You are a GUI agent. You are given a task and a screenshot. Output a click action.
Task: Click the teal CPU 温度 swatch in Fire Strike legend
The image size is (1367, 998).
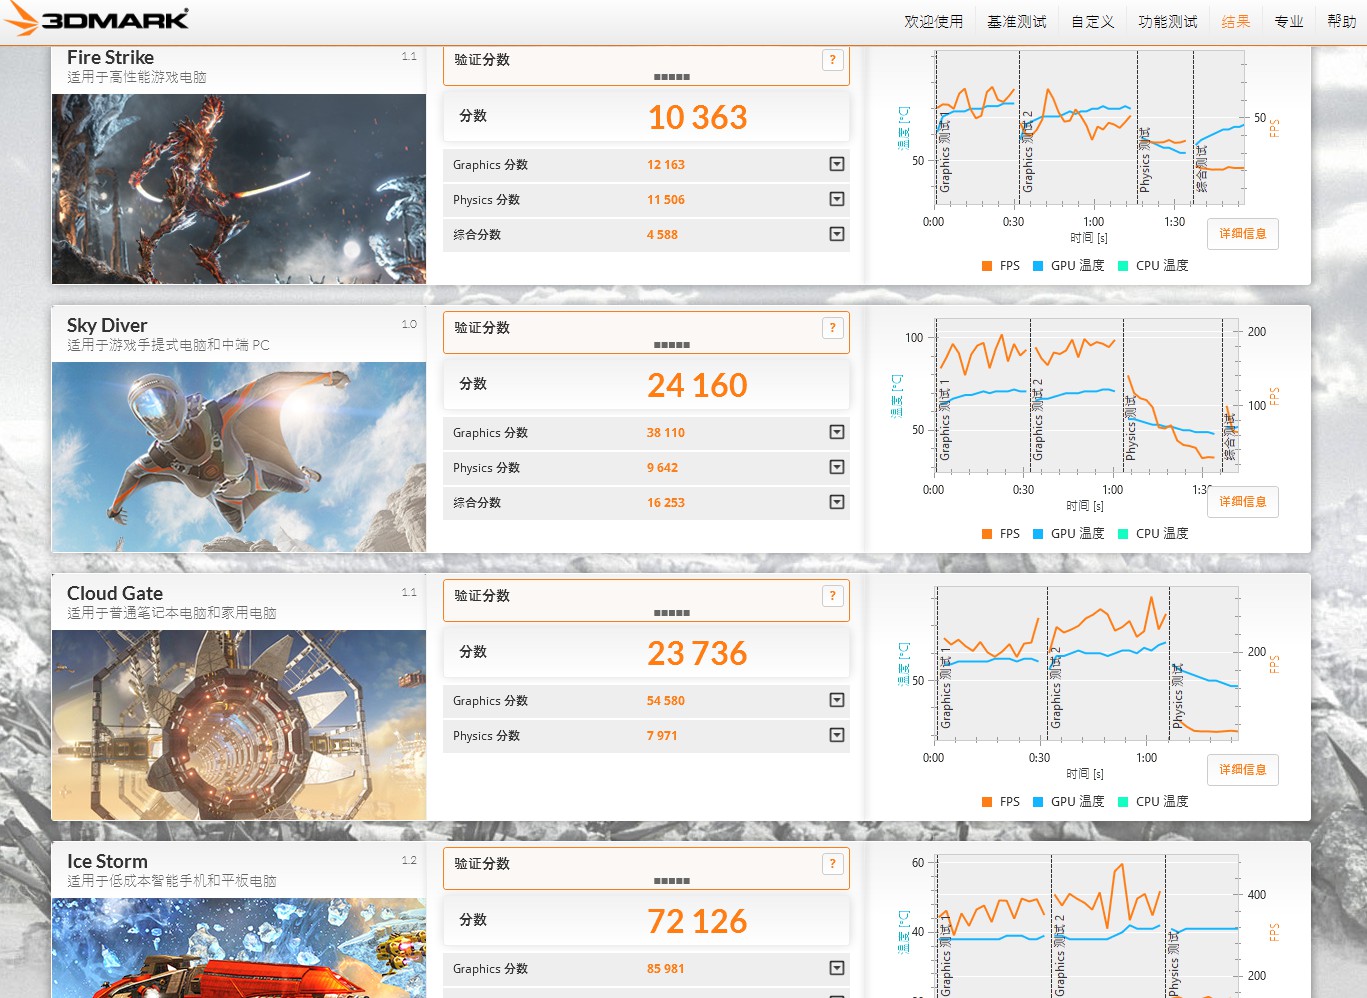point(1123,266)
